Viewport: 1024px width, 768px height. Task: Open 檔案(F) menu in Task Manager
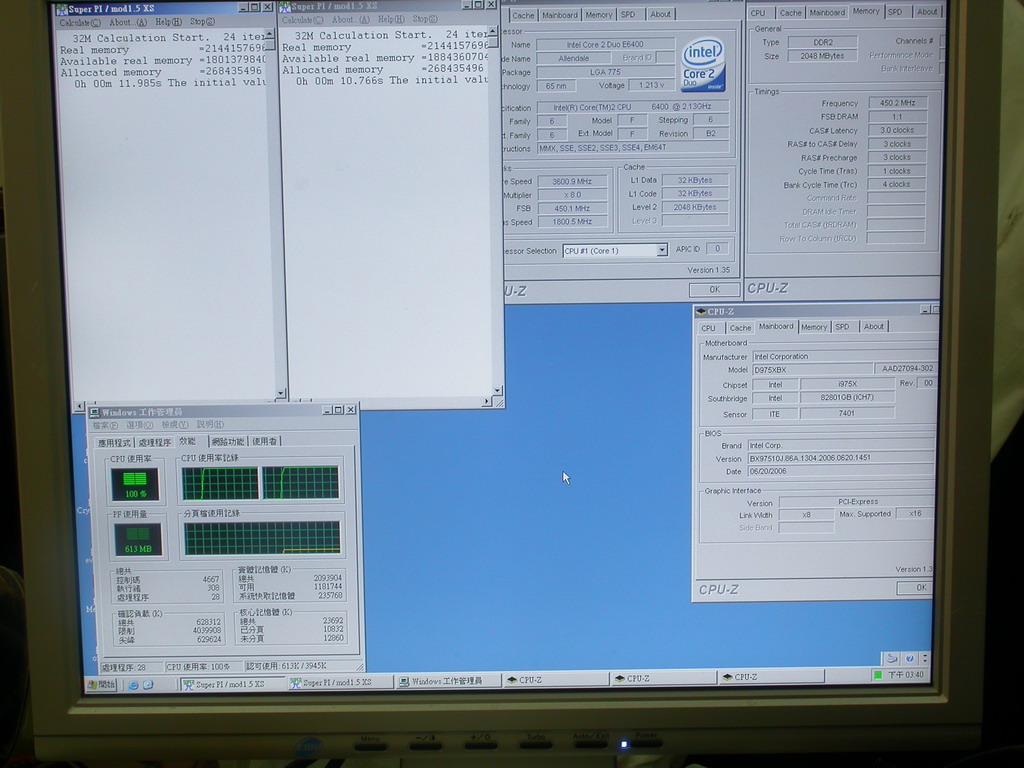click(x=105, y=426)
